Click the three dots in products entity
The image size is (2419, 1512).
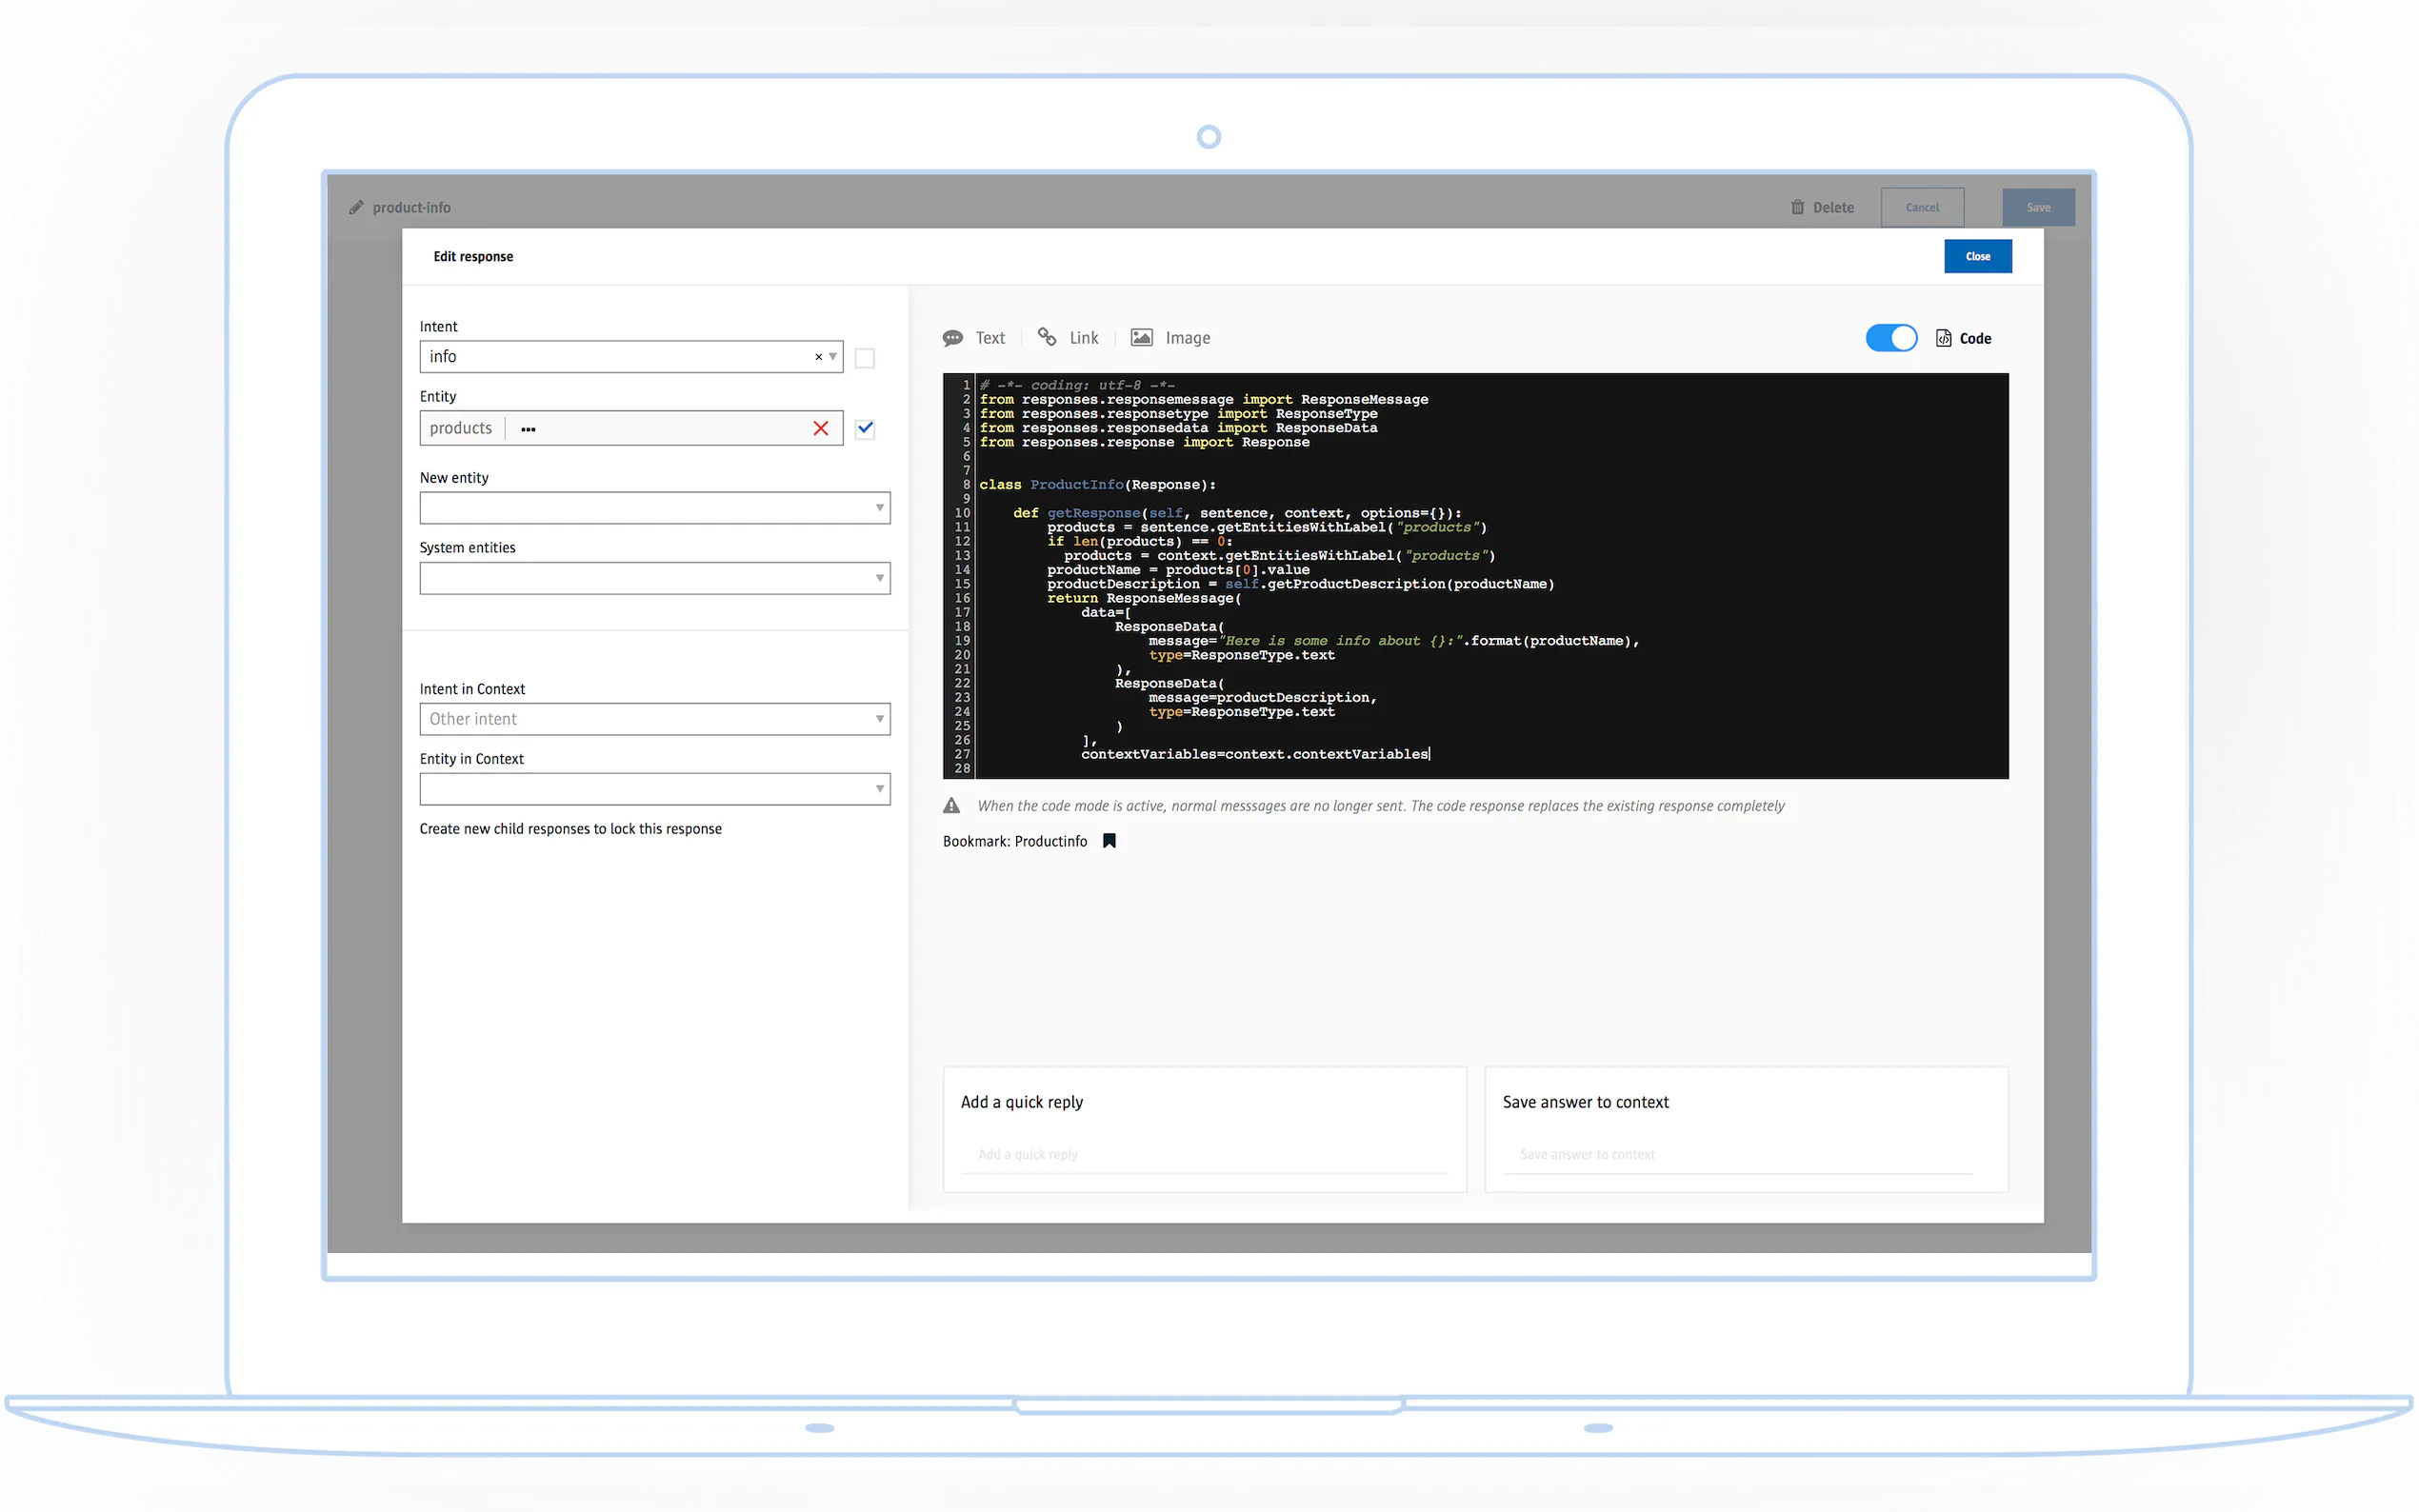pos(528,429)
